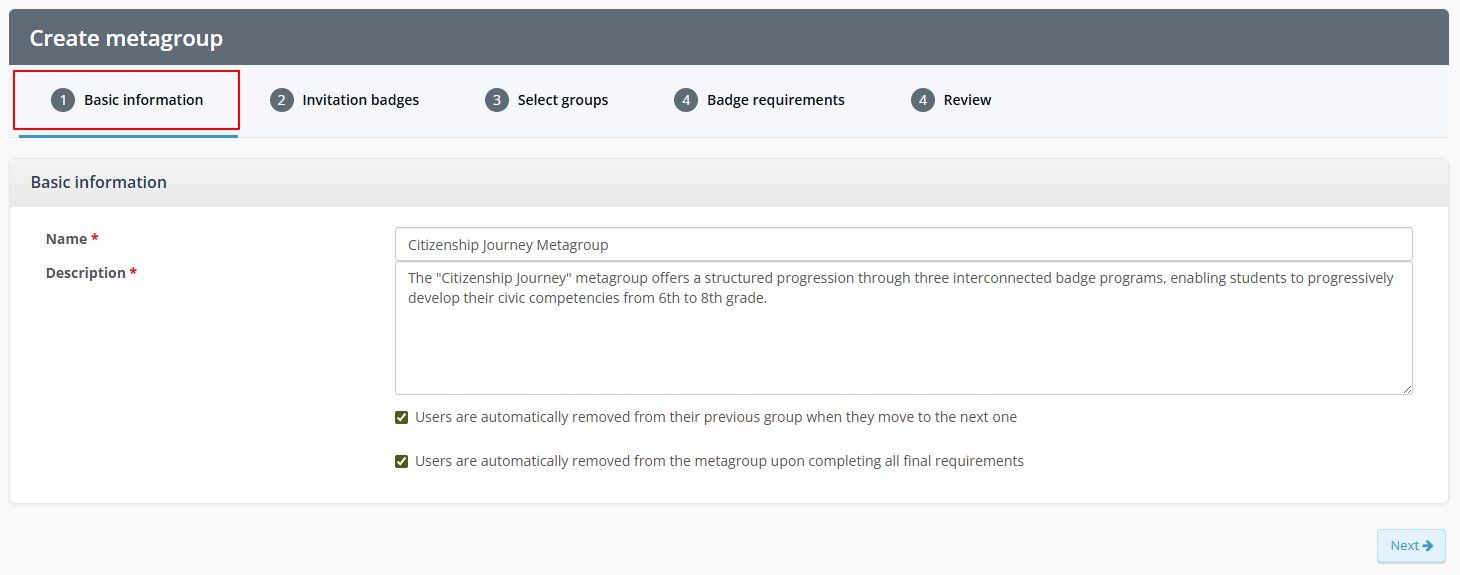The height and width of the screenshot is (575, 1460).
Task: Click the 'upon completing all final requirements' label
Action: coord(719,461)
